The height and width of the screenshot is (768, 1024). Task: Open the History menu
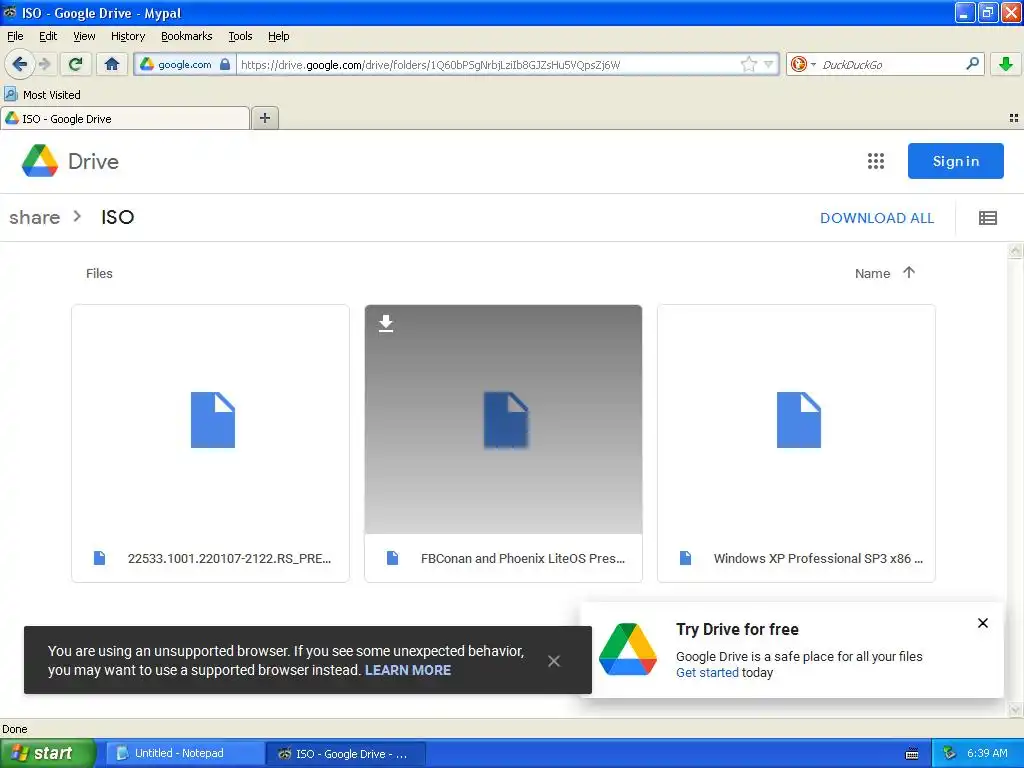click(127, 36)
